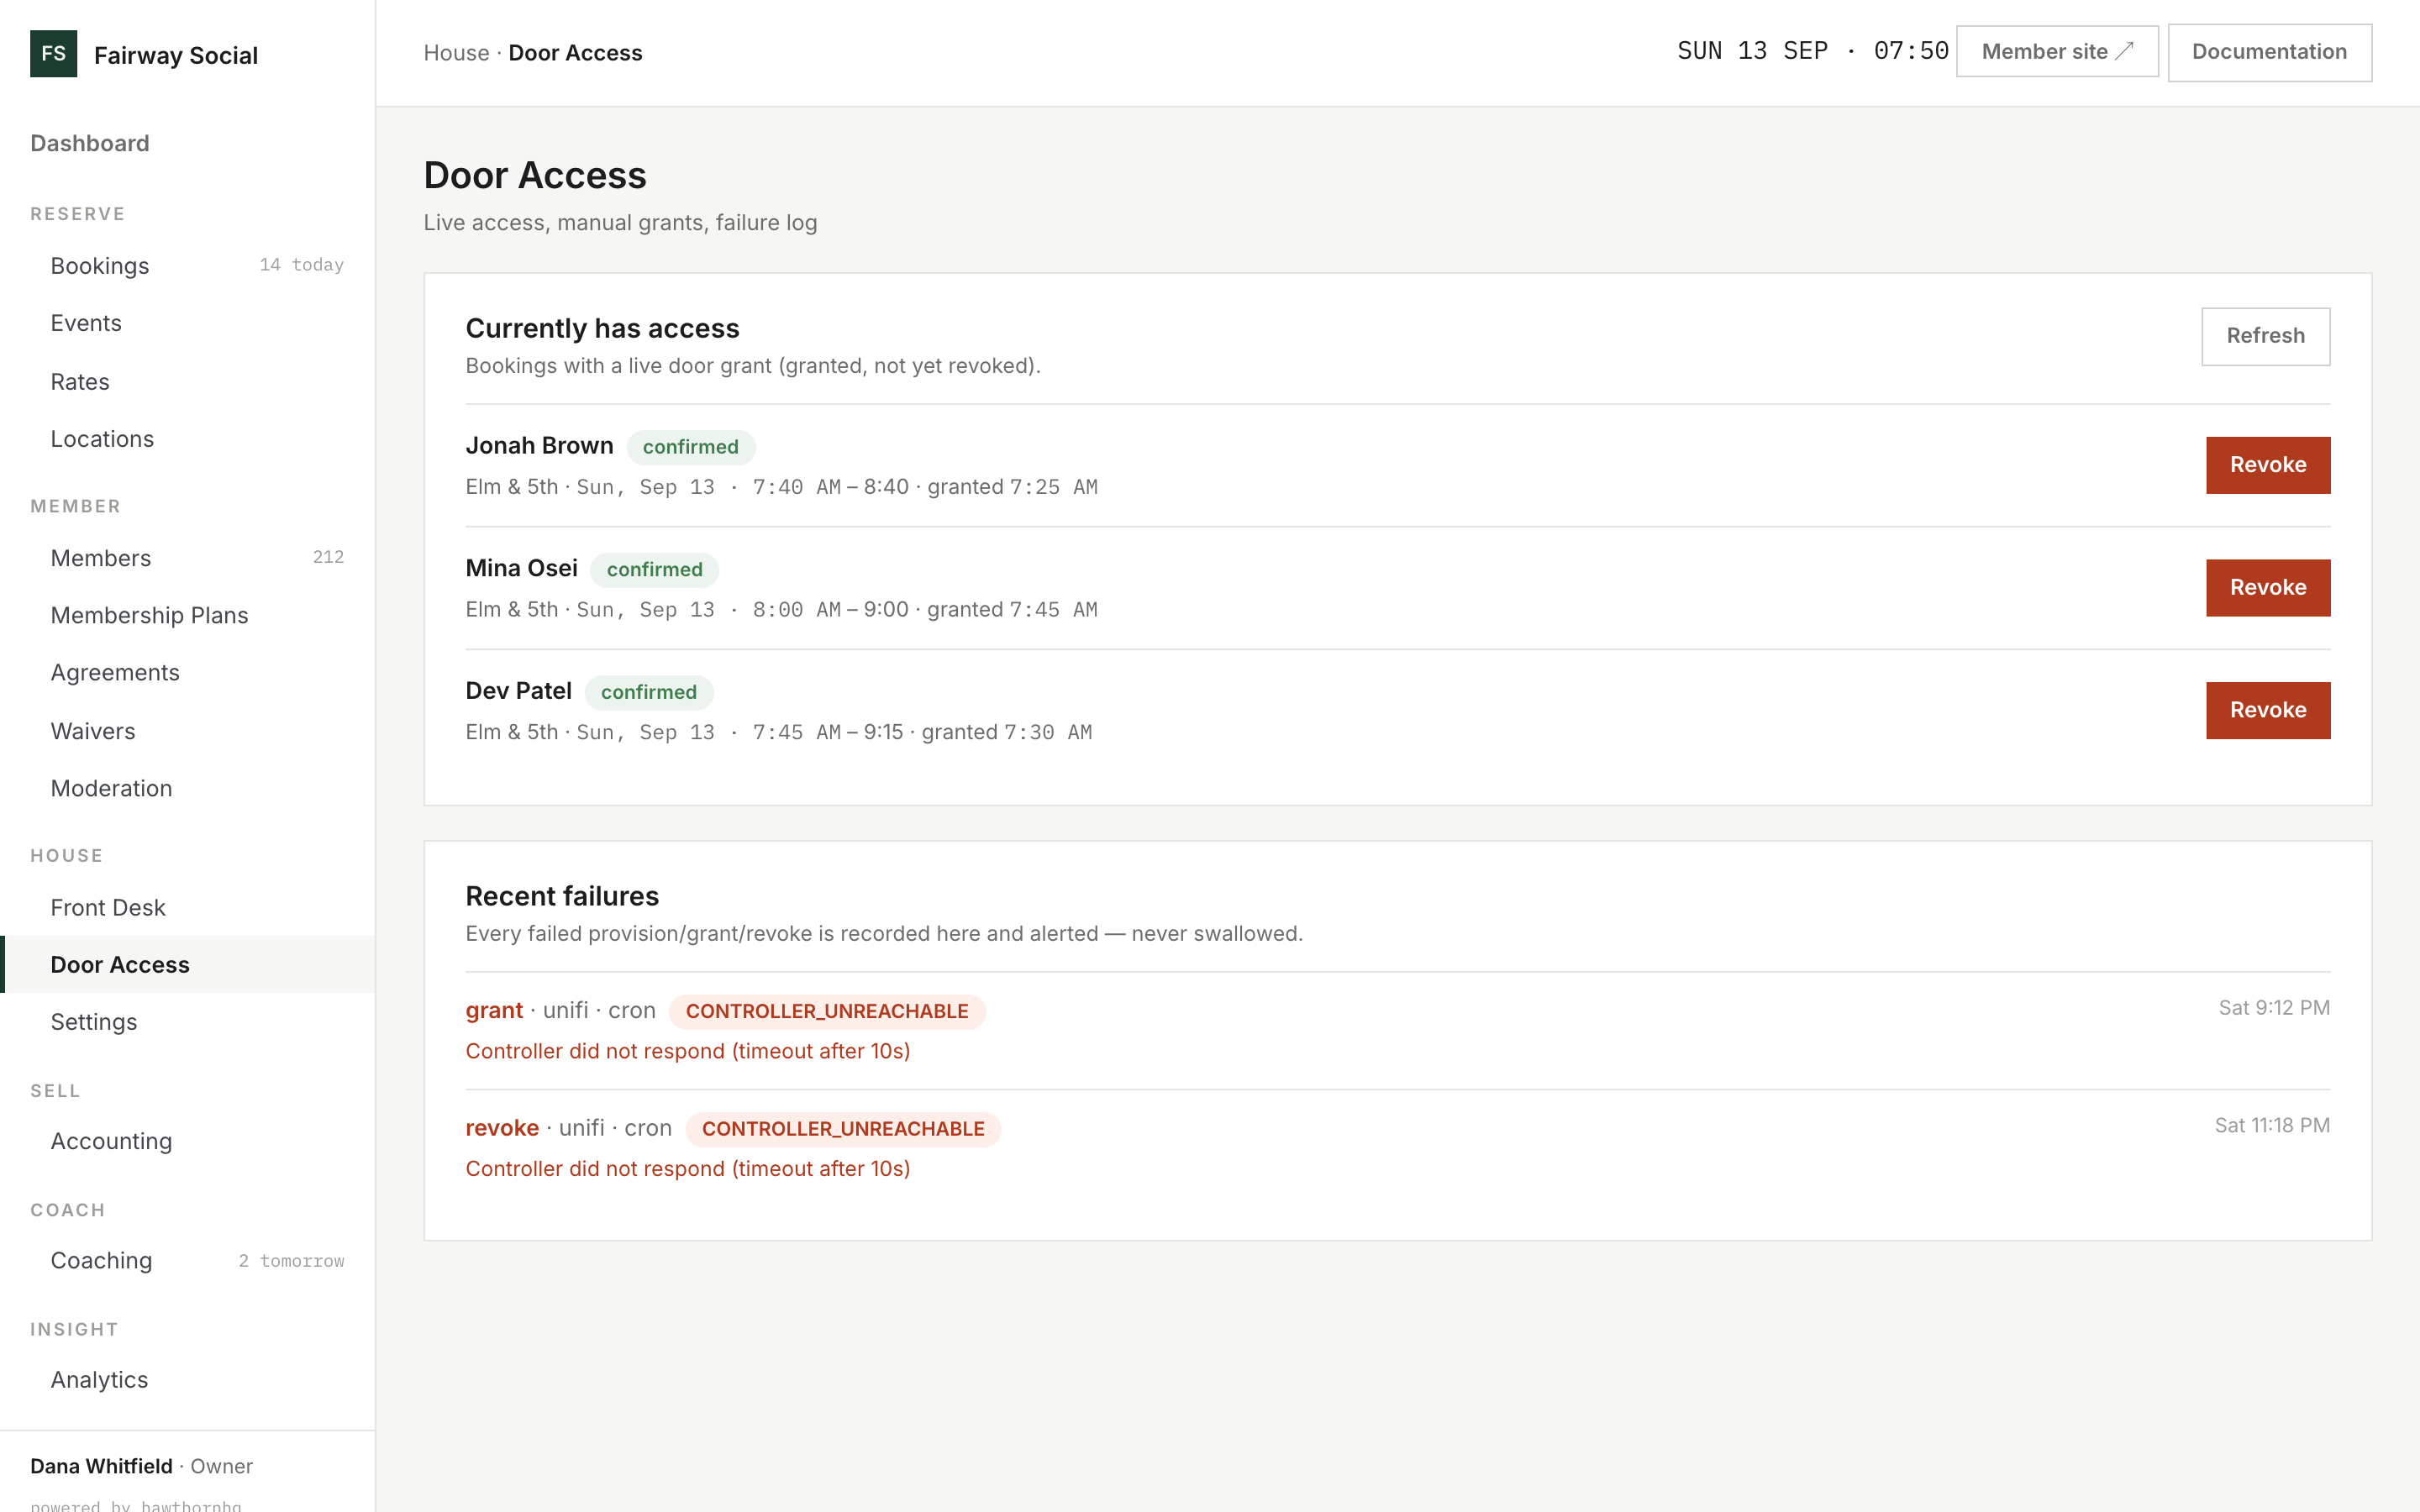Open the Rates page
Viewport: 2420px width, 1512px height.
click(187, 382)
